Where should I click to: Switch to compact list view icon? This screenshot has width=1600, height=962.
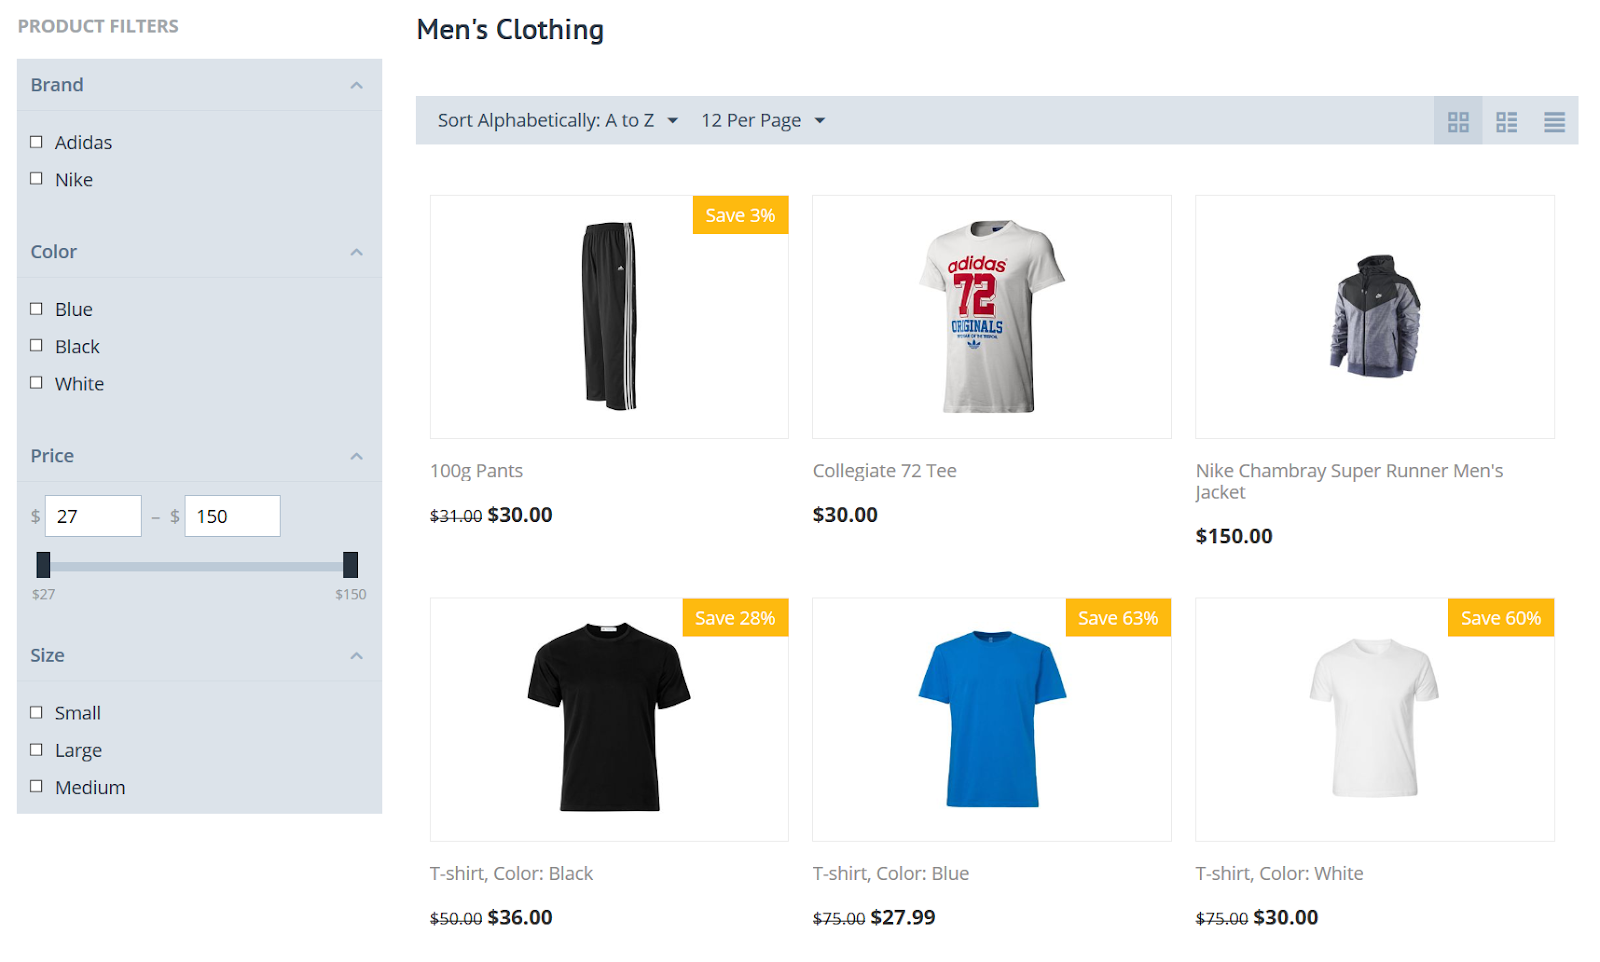[1506, 122]
